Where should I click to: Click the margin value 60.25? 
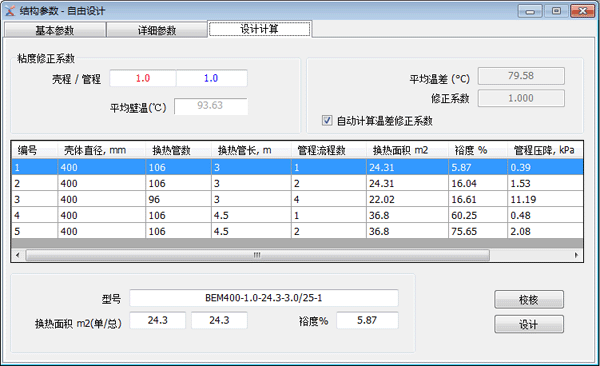[x=478, y=215]
